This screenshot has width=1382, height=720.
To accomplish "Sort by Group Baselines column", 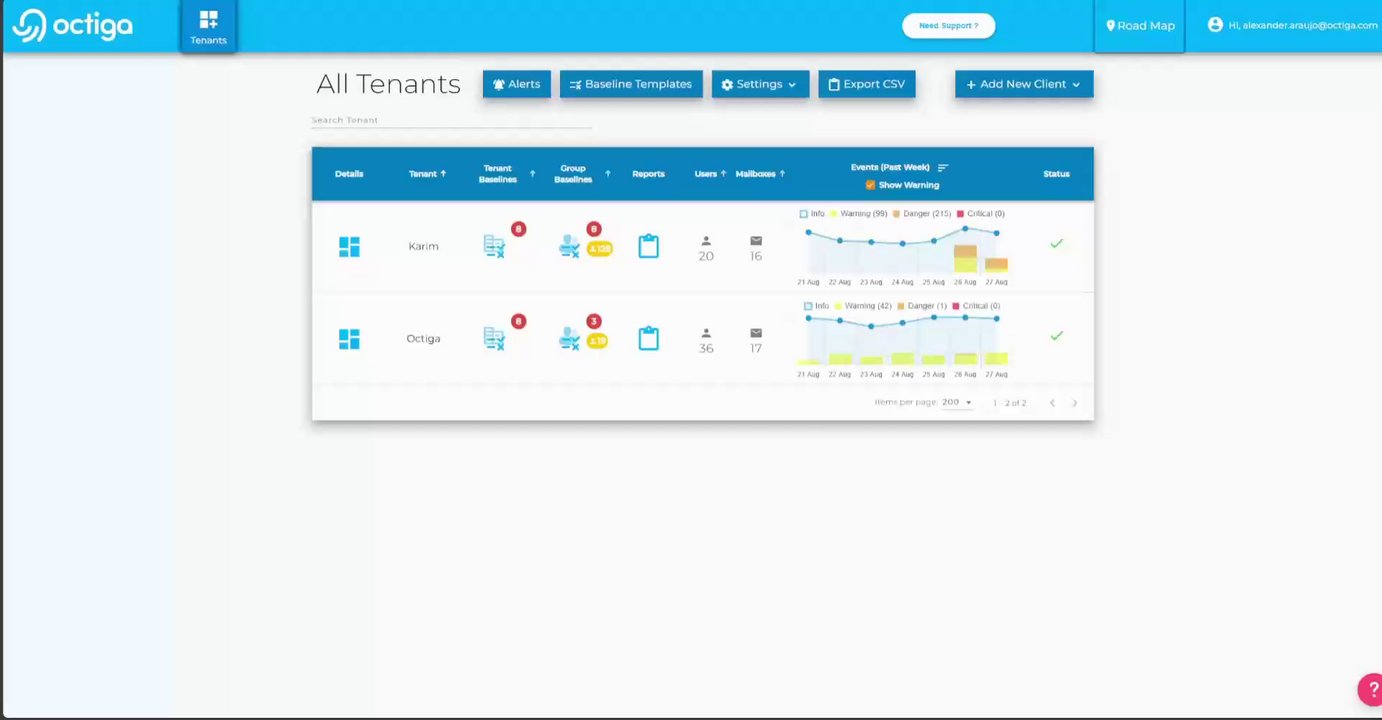I will click(x=582, y=174).
